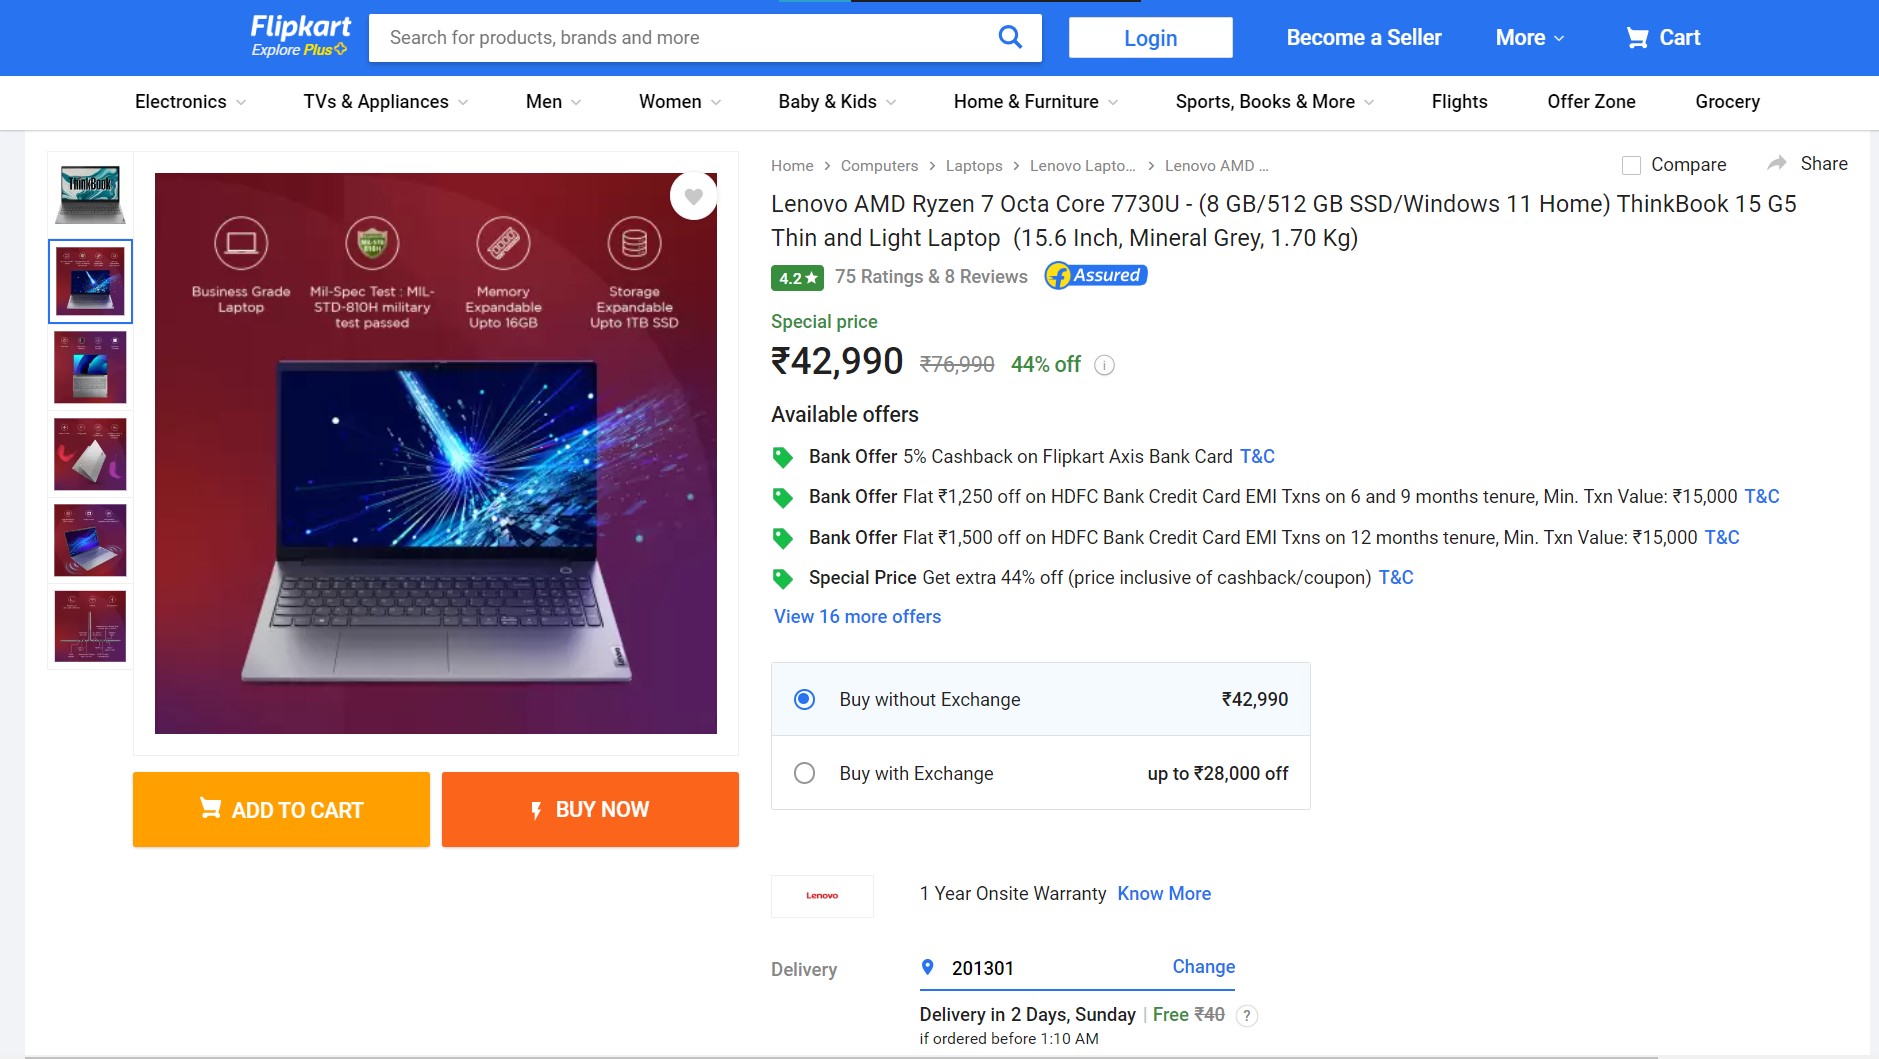Click the Share arrow icon

click(1776, 163)
